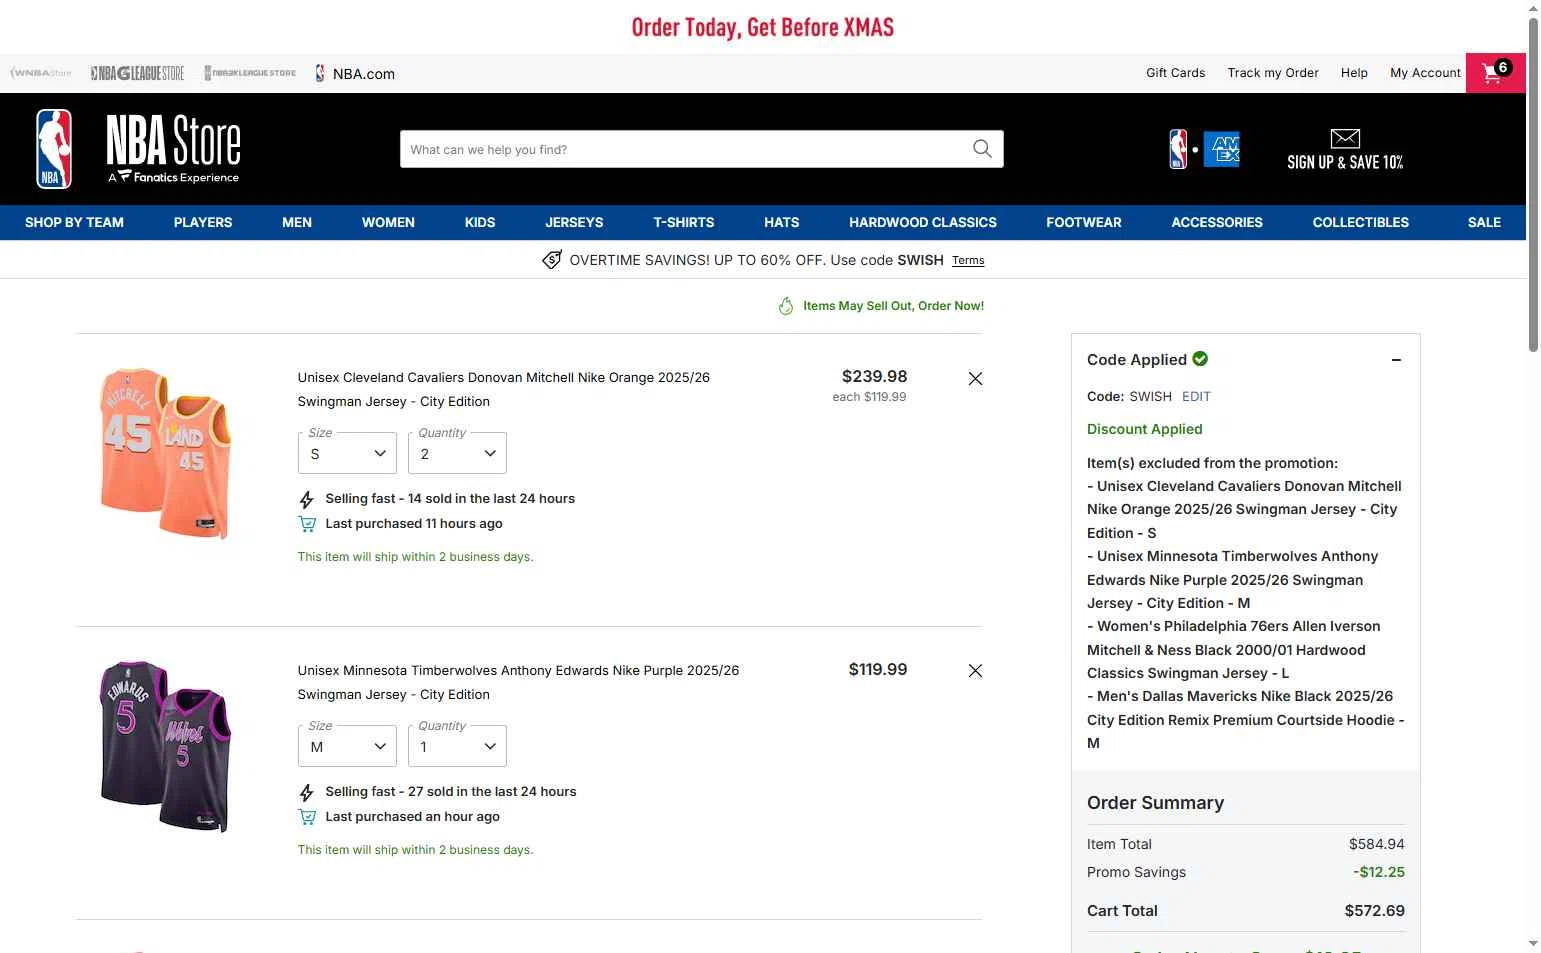Open the purple Timberwolves jersey thumbnail
1541x953 pixels.
tap(165, 746)
